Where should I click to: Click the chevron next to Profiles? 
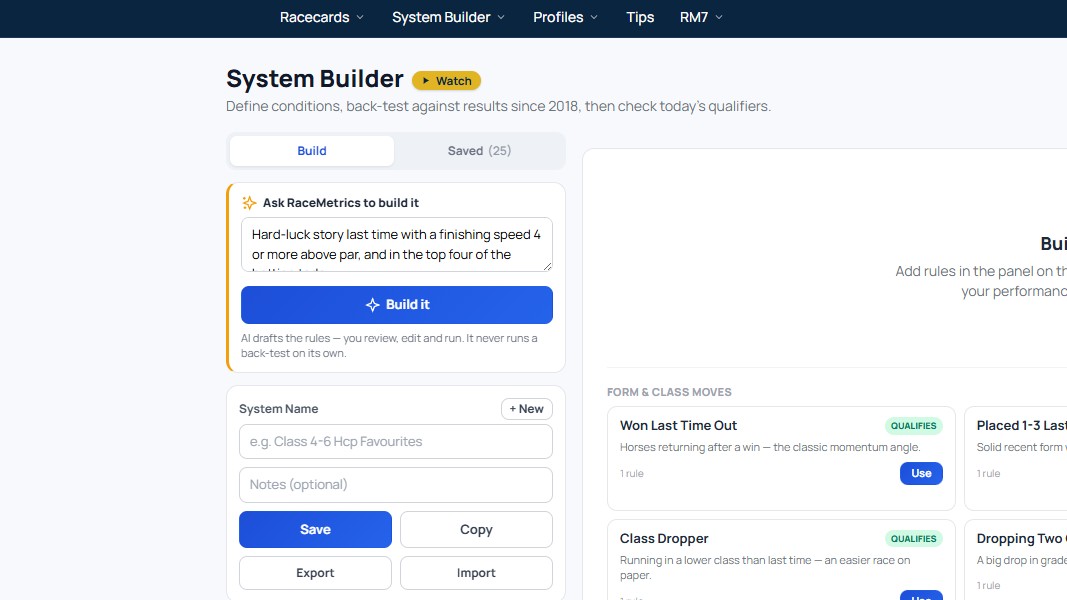(x=594, y=18)
